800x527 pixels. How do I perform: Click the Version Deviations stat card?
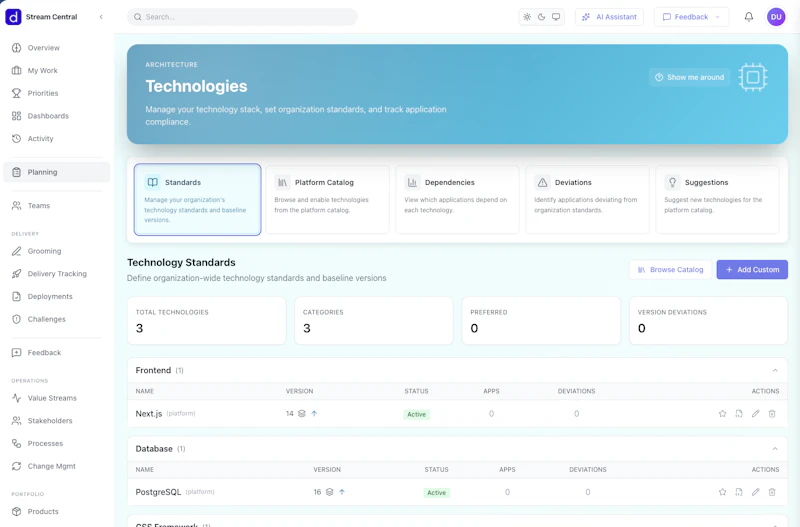click(709, 321)
